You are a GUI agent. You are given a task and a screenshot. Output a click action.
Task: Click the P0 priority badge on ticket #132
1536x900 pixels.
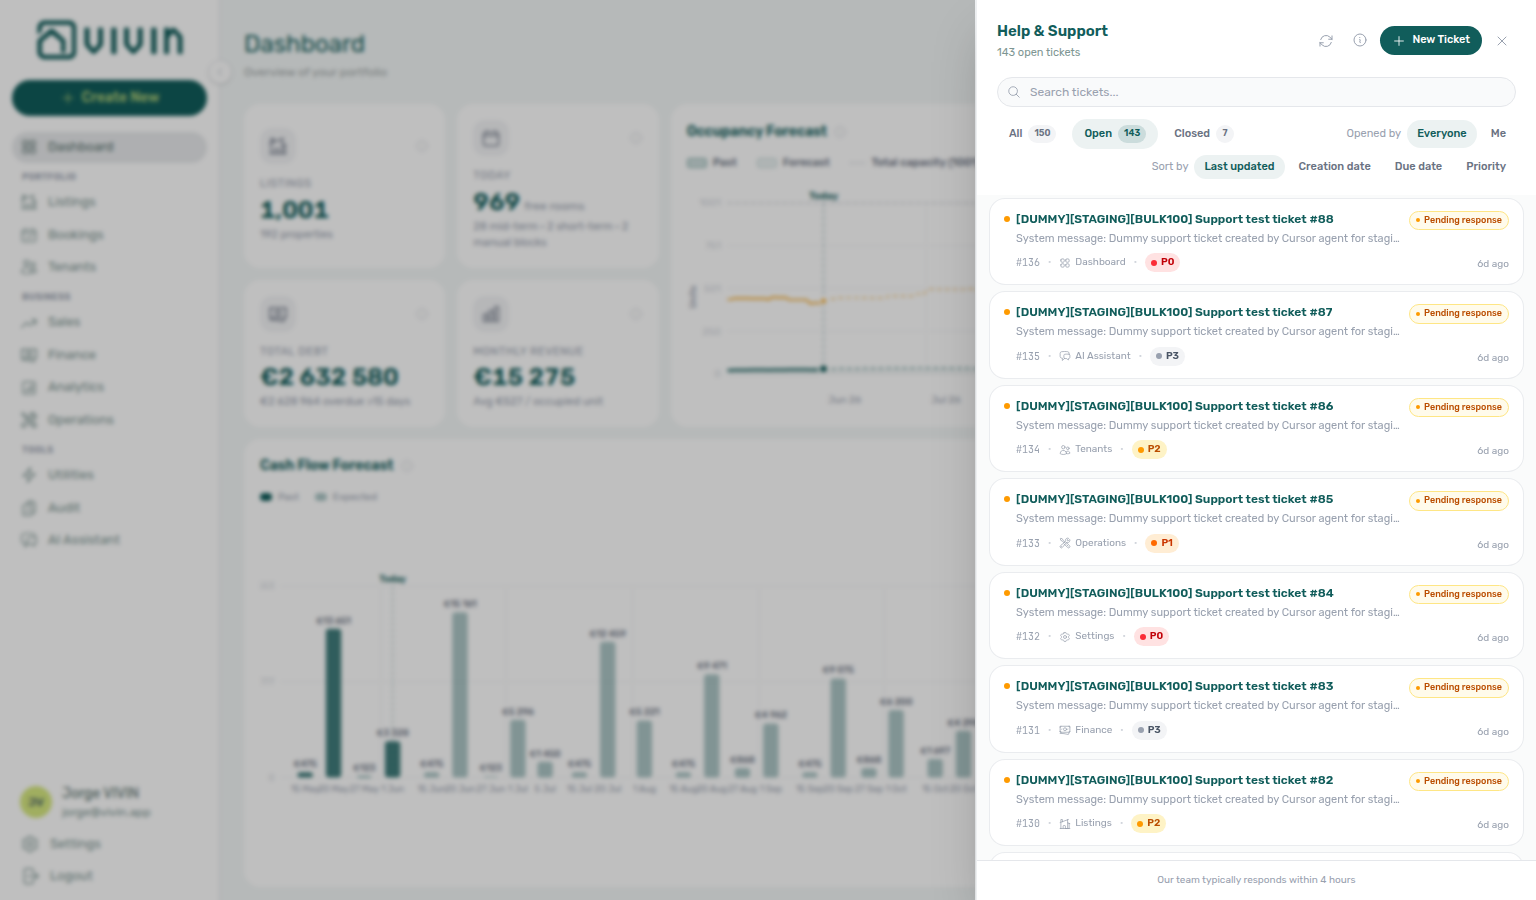click(1151, 636)
